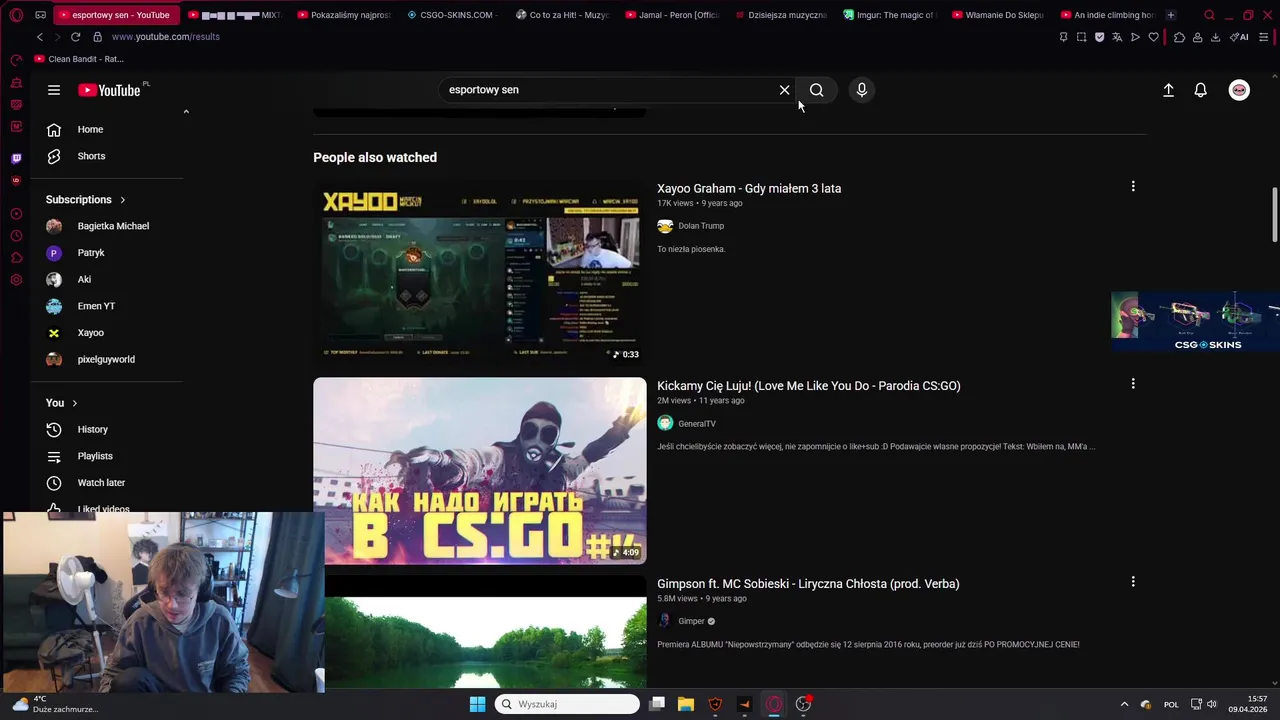Click the Opera GX menu logo

point(16,15)
